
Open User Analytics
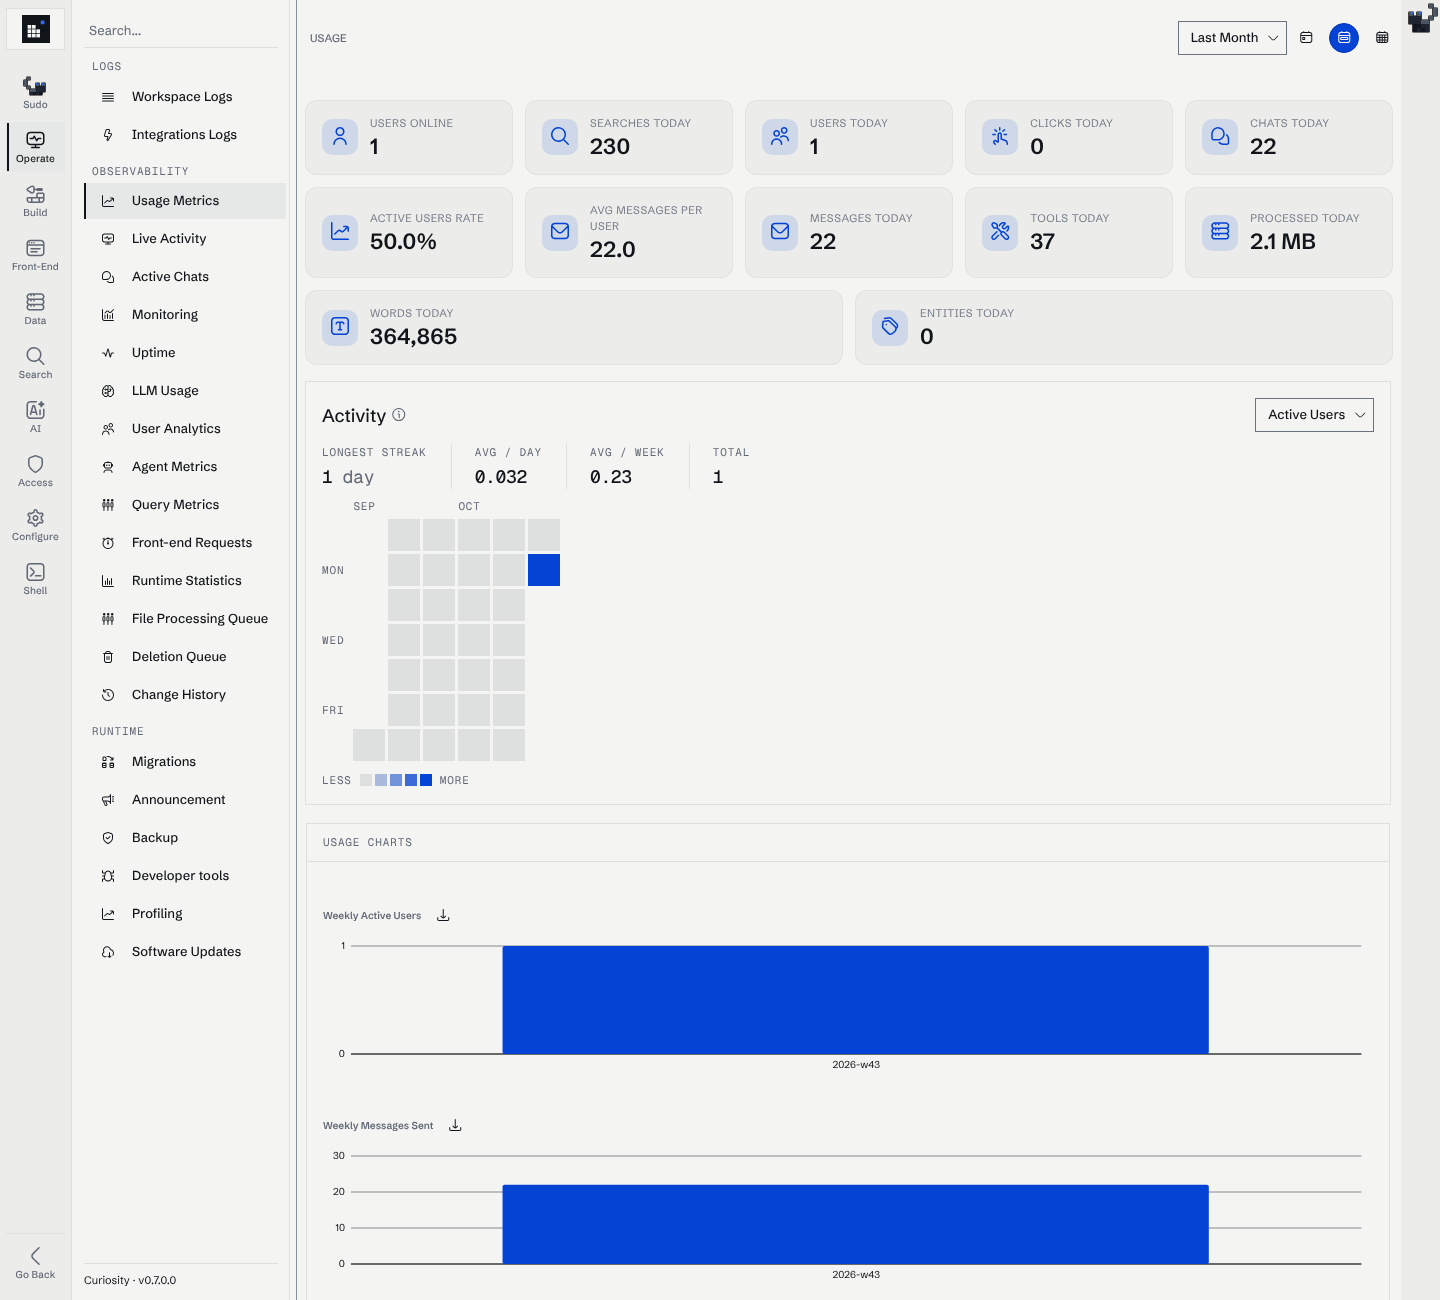pyautogui.click(x=185, y=429)
